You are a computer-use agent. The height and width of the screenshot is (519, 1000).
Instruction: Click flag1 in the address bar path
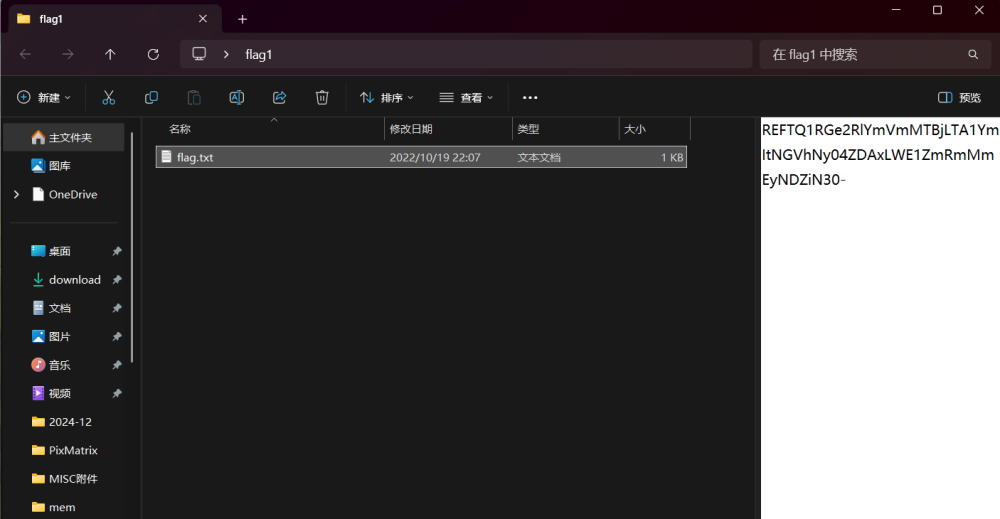[258, 55]
